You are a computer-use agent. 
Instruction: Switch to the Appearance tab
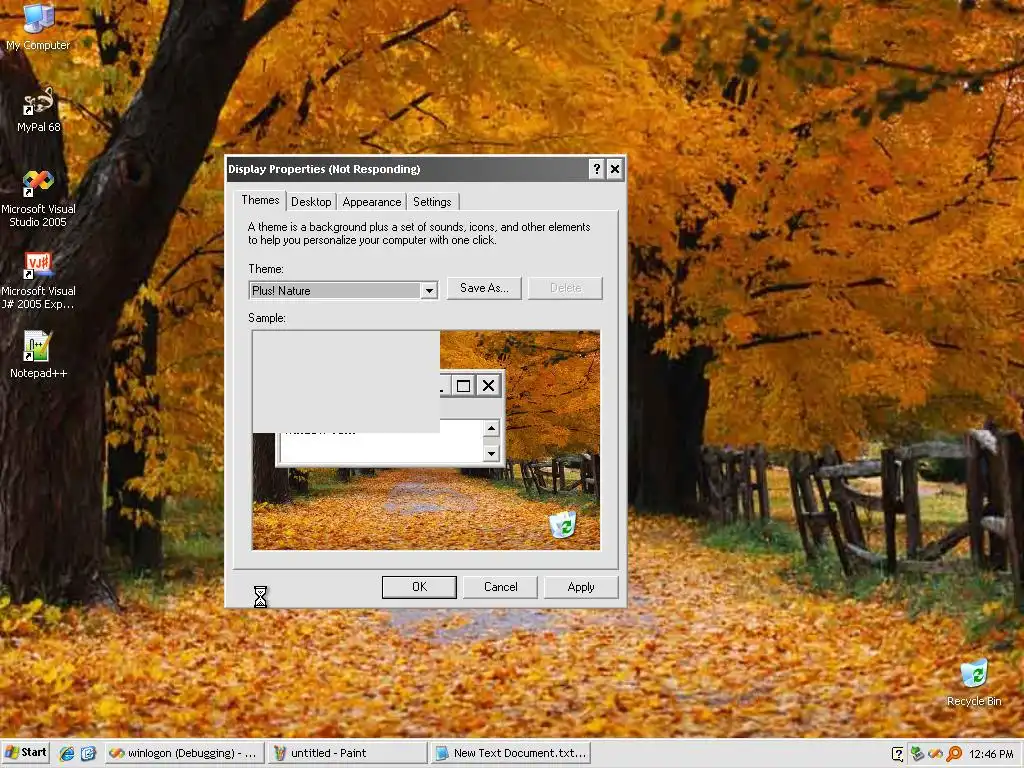click(x=372, y=202)
